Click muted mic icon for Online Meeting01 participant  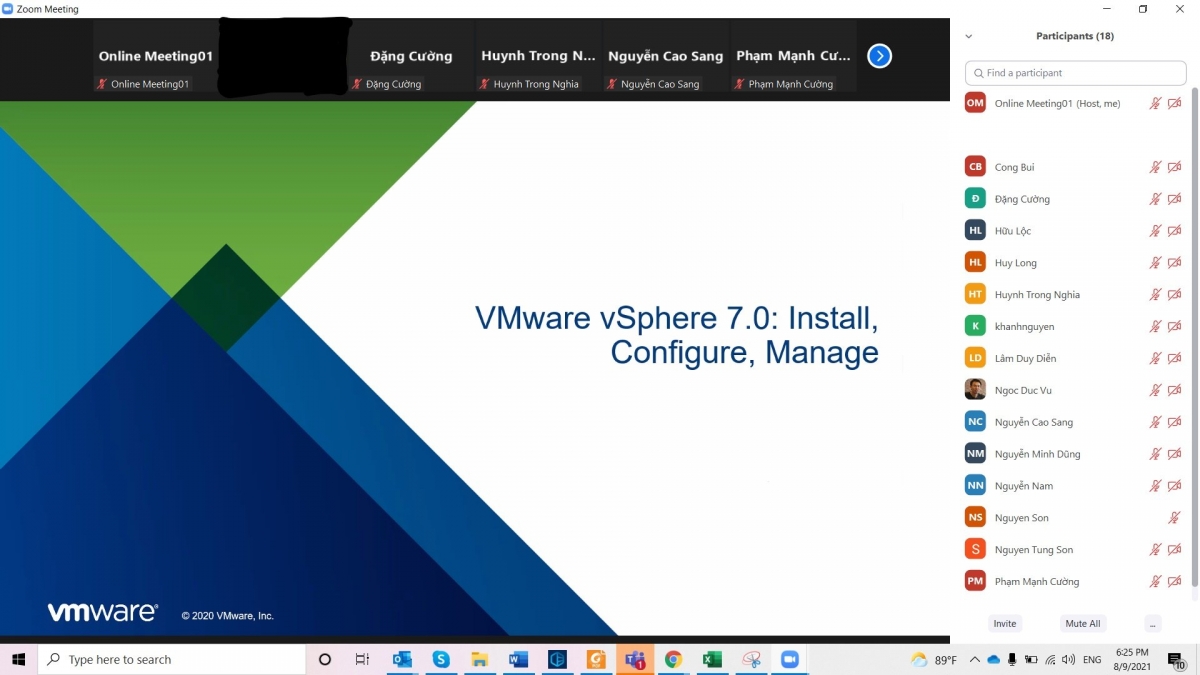[x=1155, y=103]
